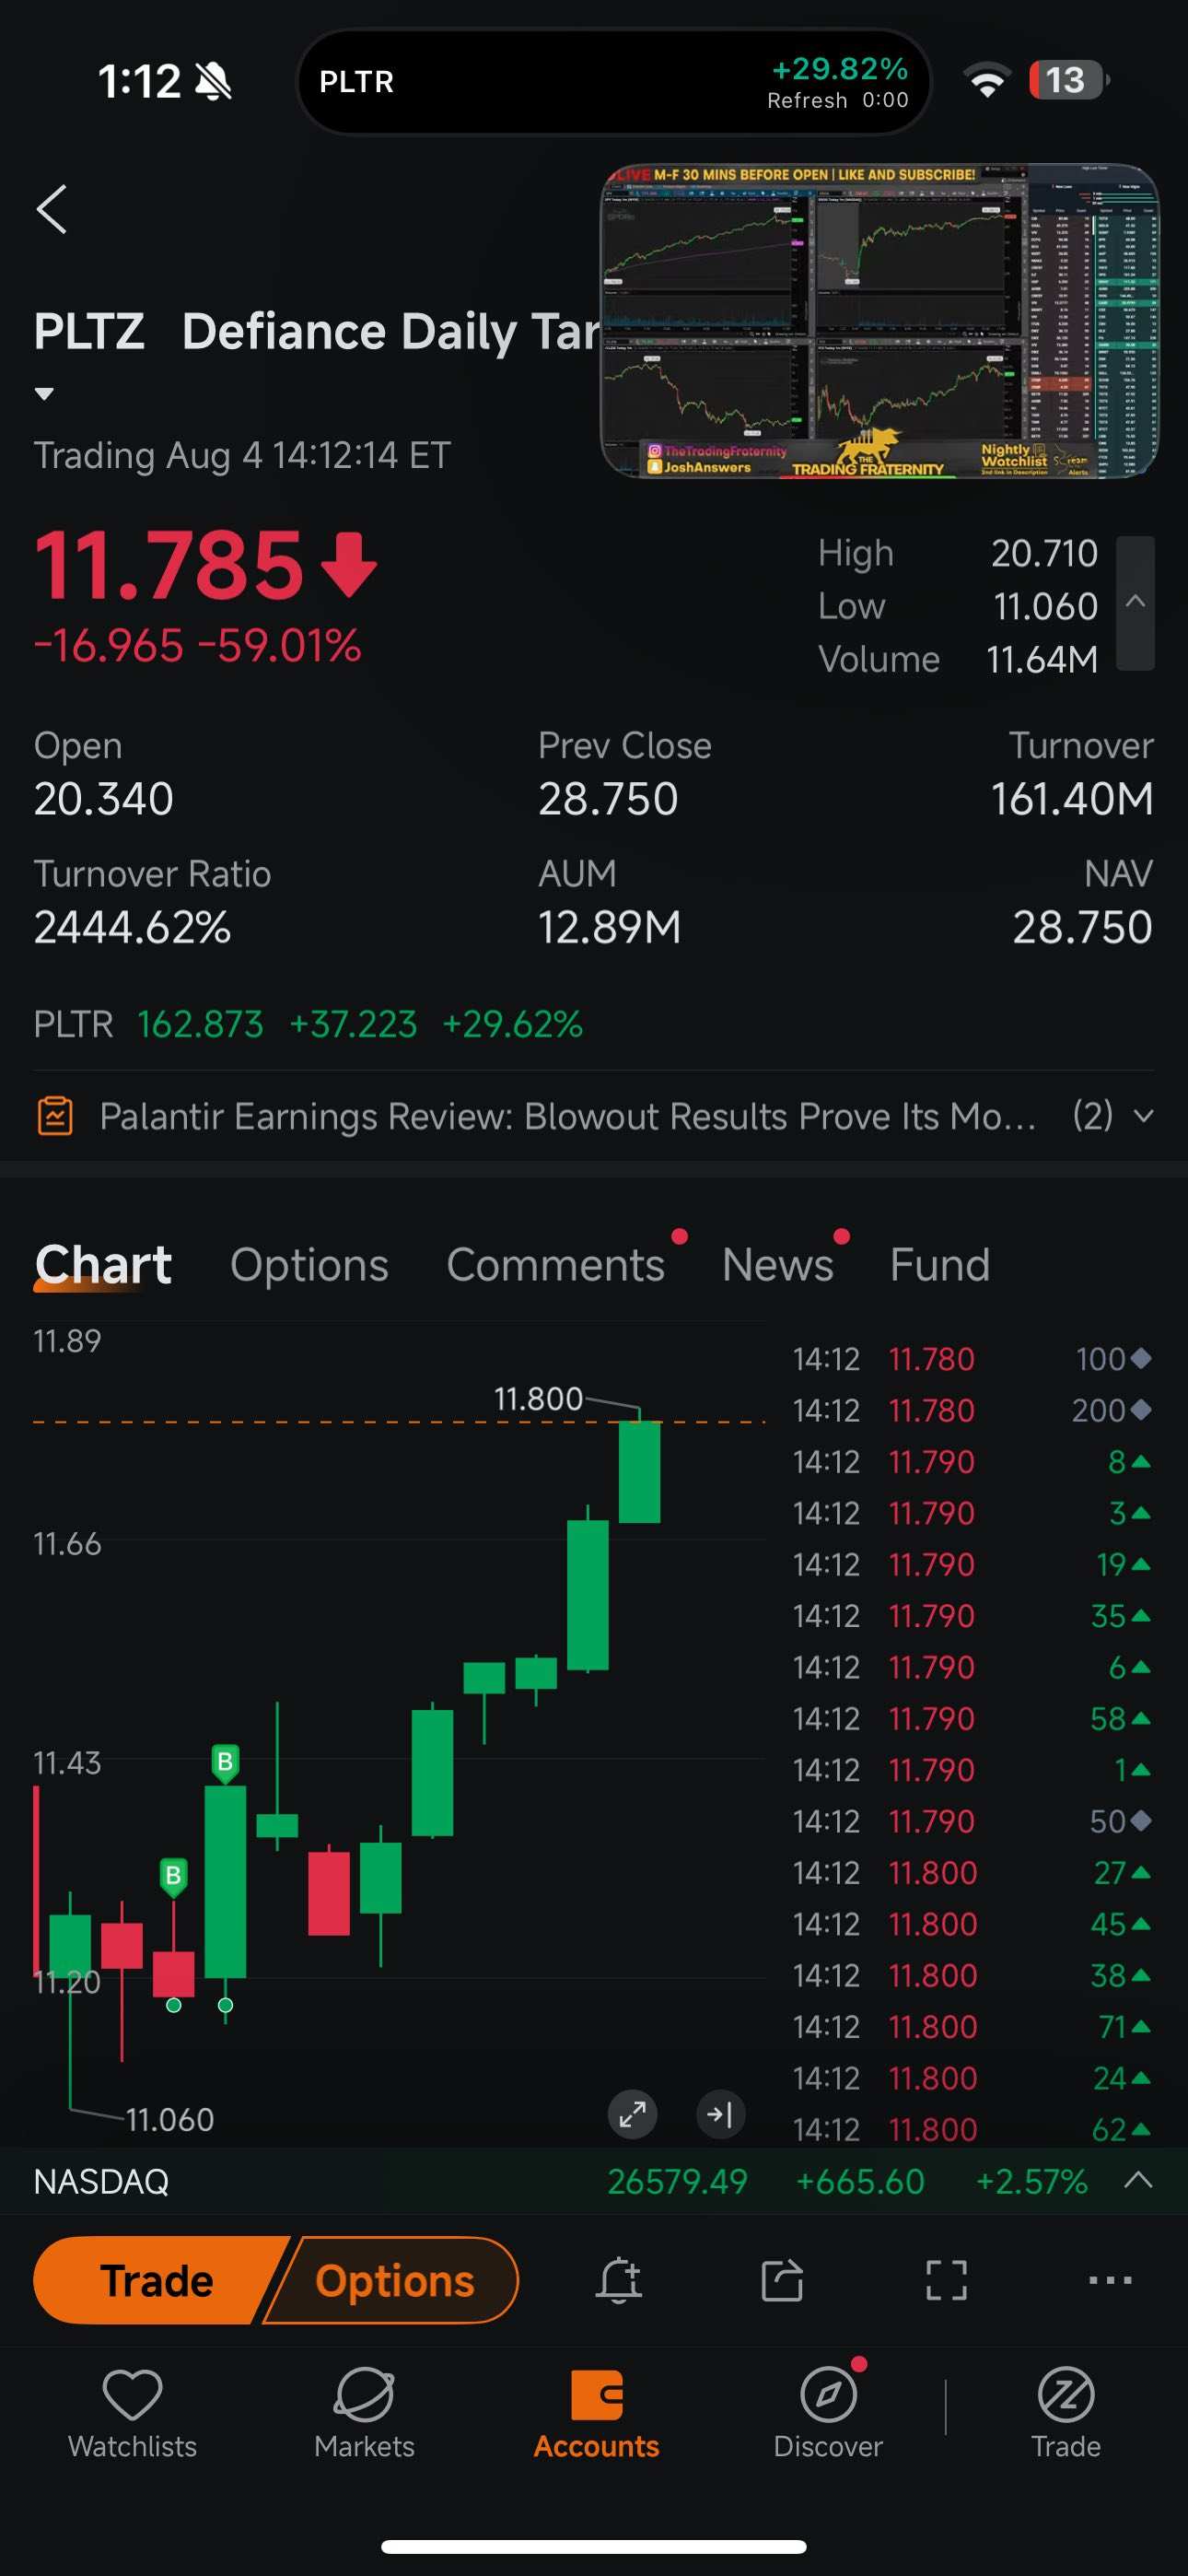Image resolution: width=1188 pixels, height=2576 pixels.
Task: Open the NASDAQ index quote row
Action: [x=594, y=2181]
